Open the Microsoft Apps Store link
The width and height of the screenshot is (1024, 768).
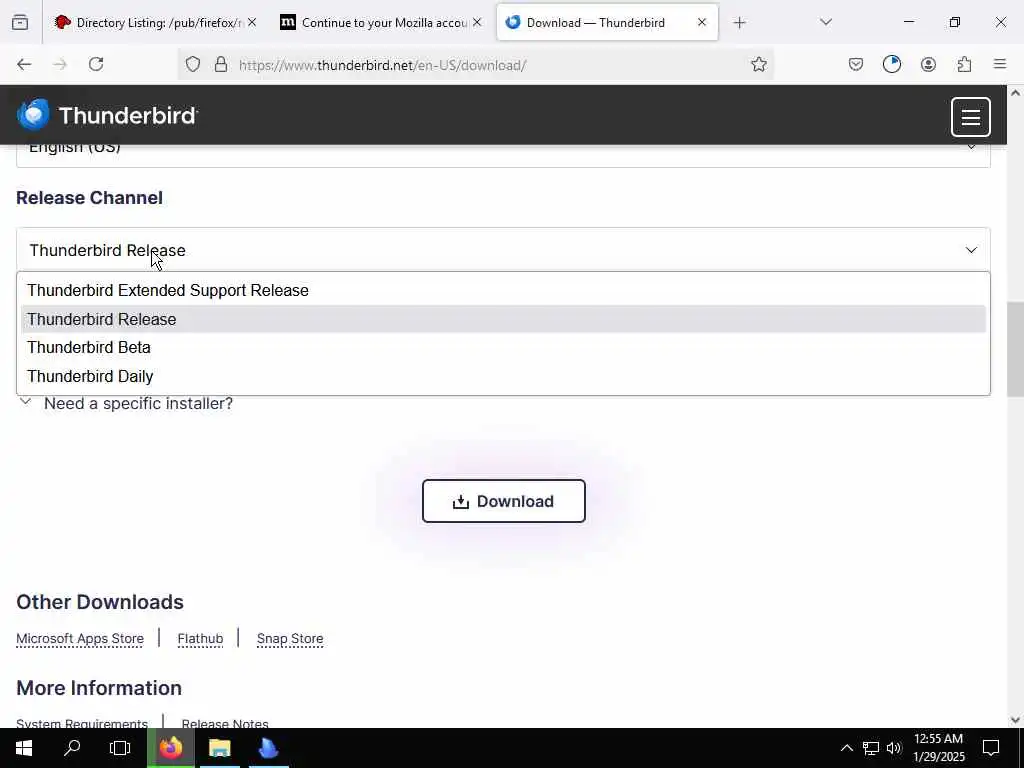[x=80, y=639]
